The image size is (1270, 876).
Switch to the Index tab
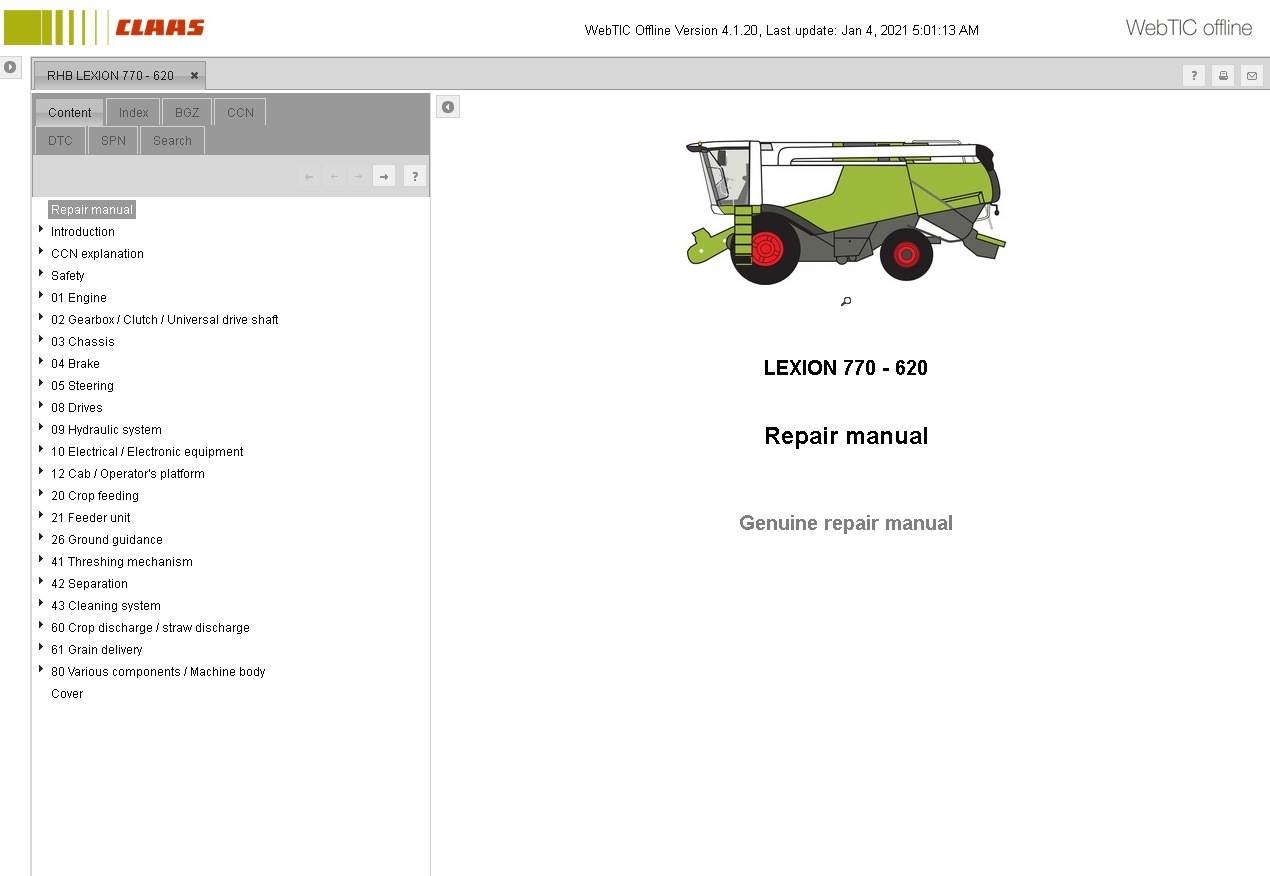[x=132, y=112]
